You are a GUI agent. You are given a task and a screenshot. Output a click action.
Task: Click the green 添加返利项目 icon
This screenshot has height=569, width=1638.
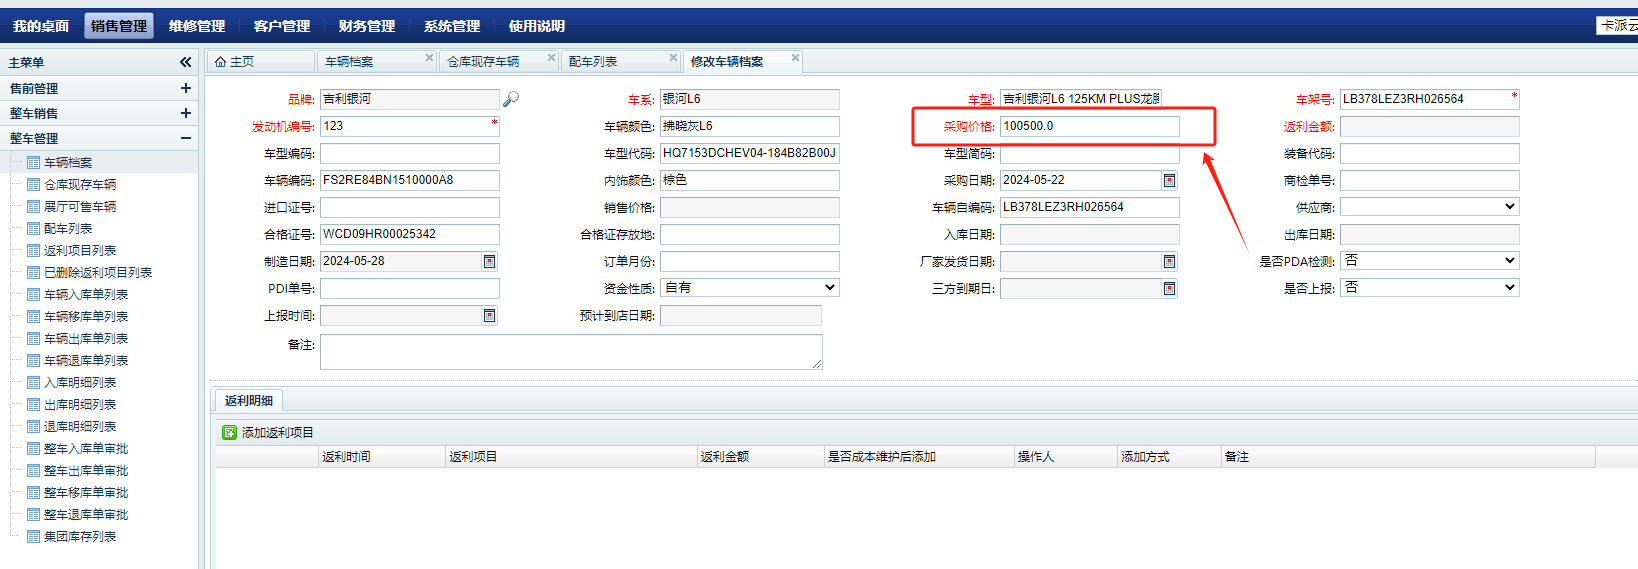click(229, 433)
